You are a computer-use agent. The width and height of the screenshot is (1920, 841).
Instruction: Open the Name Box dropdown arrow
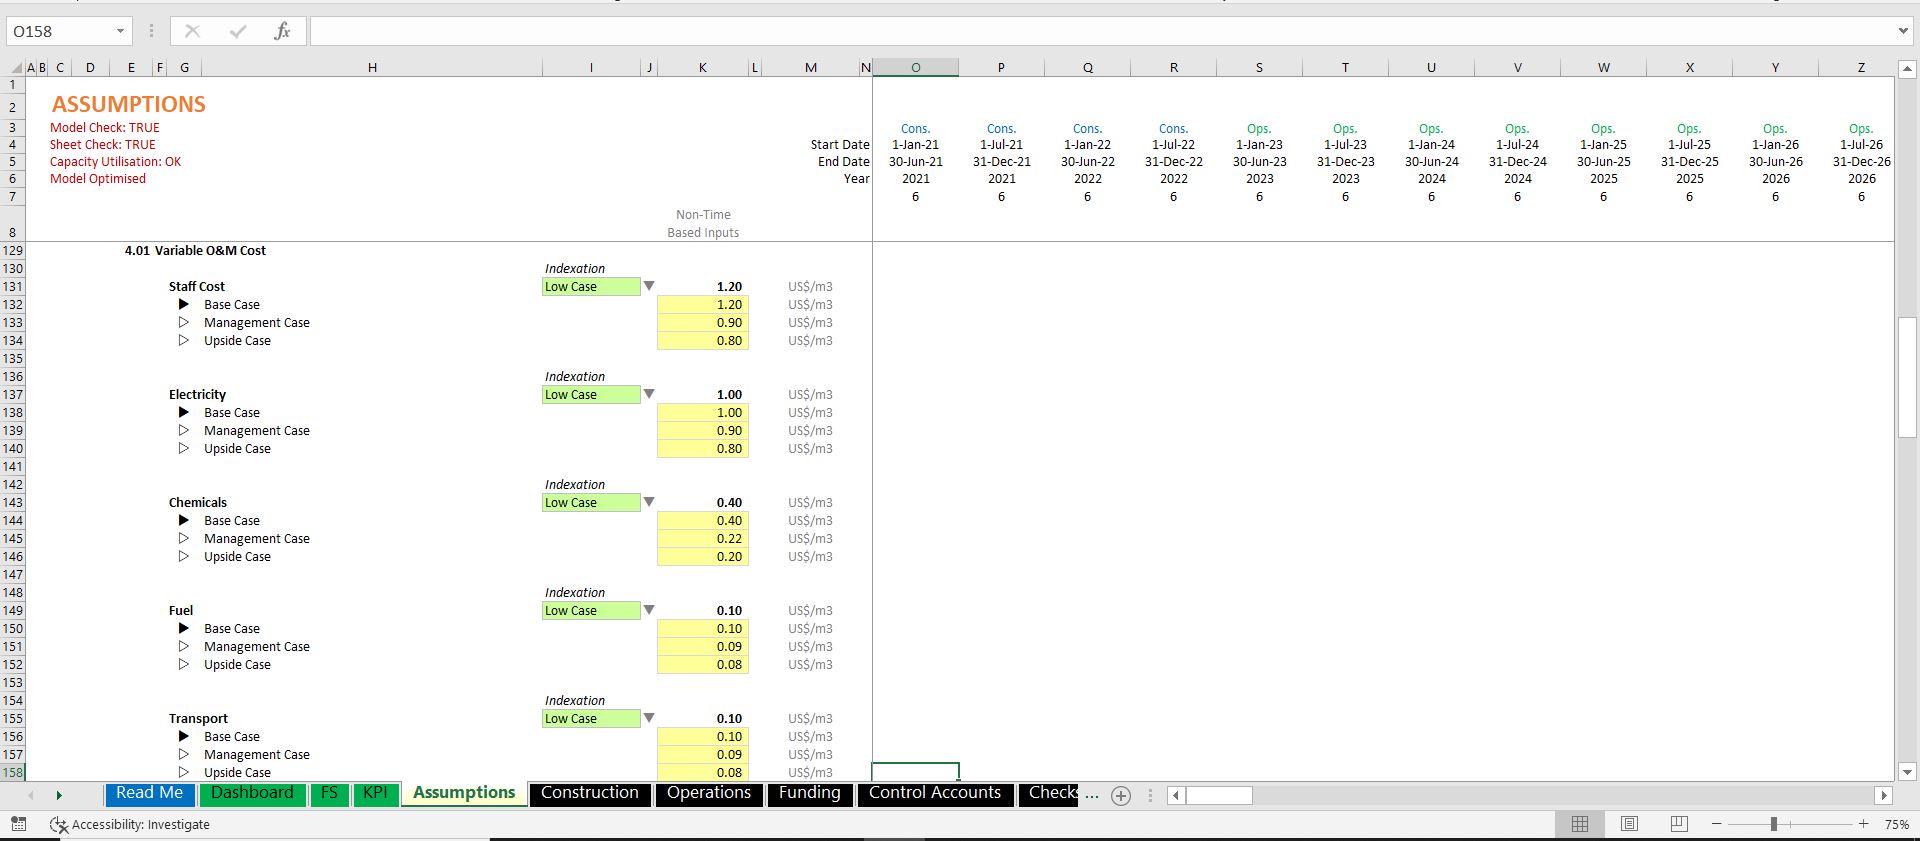tap(120, 31)
